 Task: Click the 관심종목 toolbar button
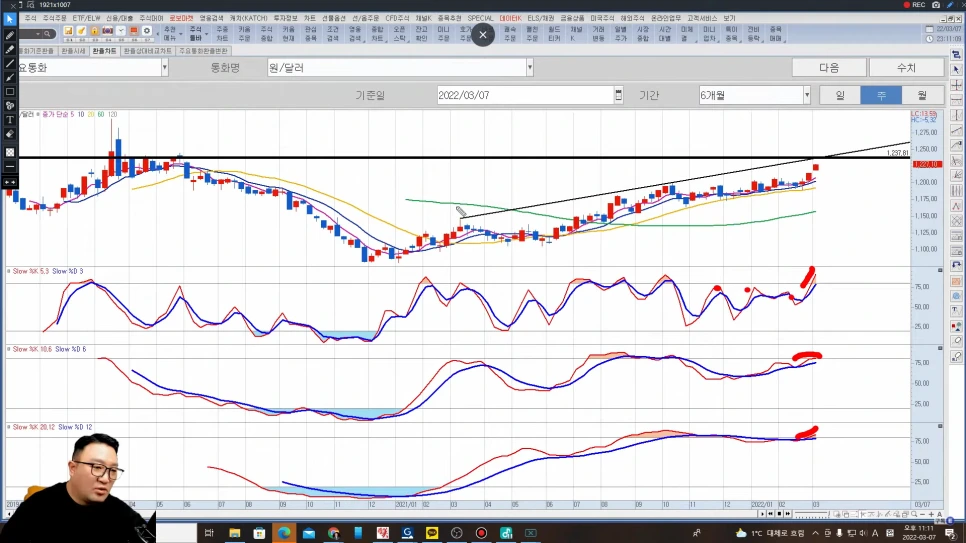click(310, 33)
